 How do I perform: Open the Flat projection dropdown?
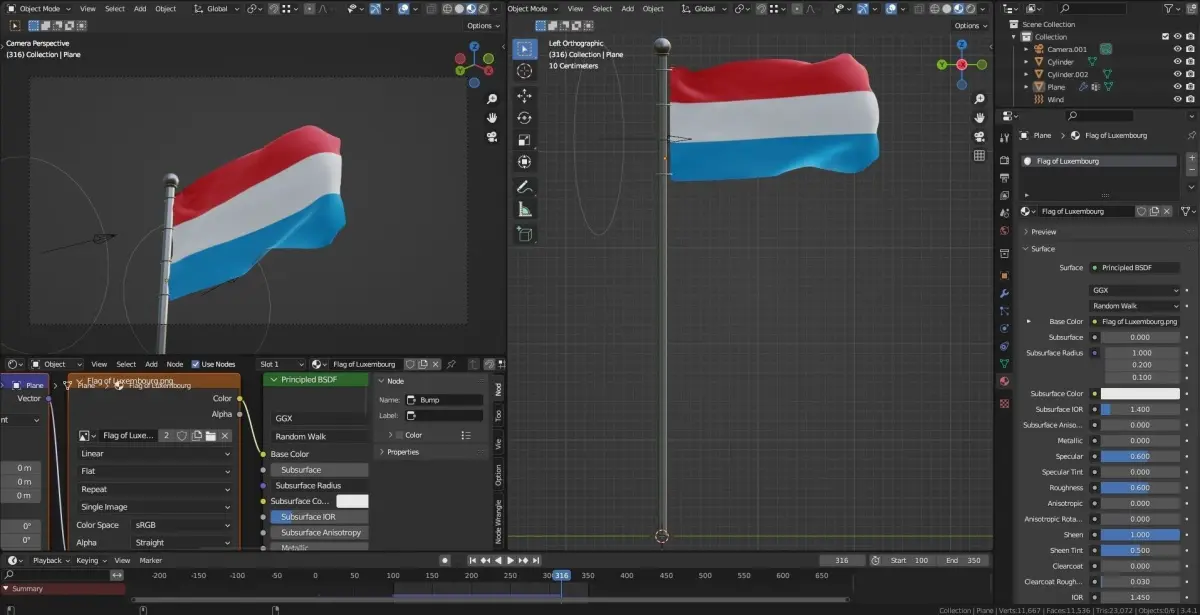[155, 471]
